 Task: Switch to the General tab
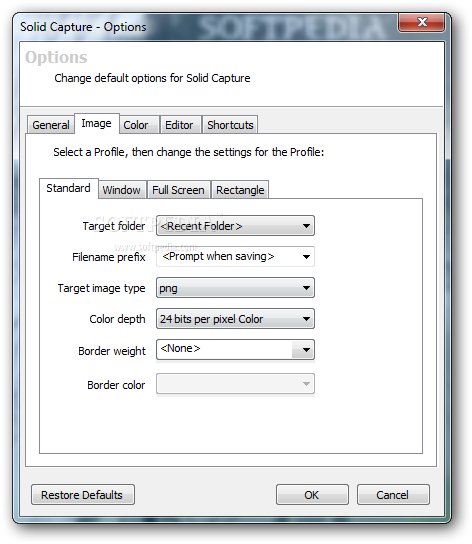pyautogui.click(x=51, y=125)
